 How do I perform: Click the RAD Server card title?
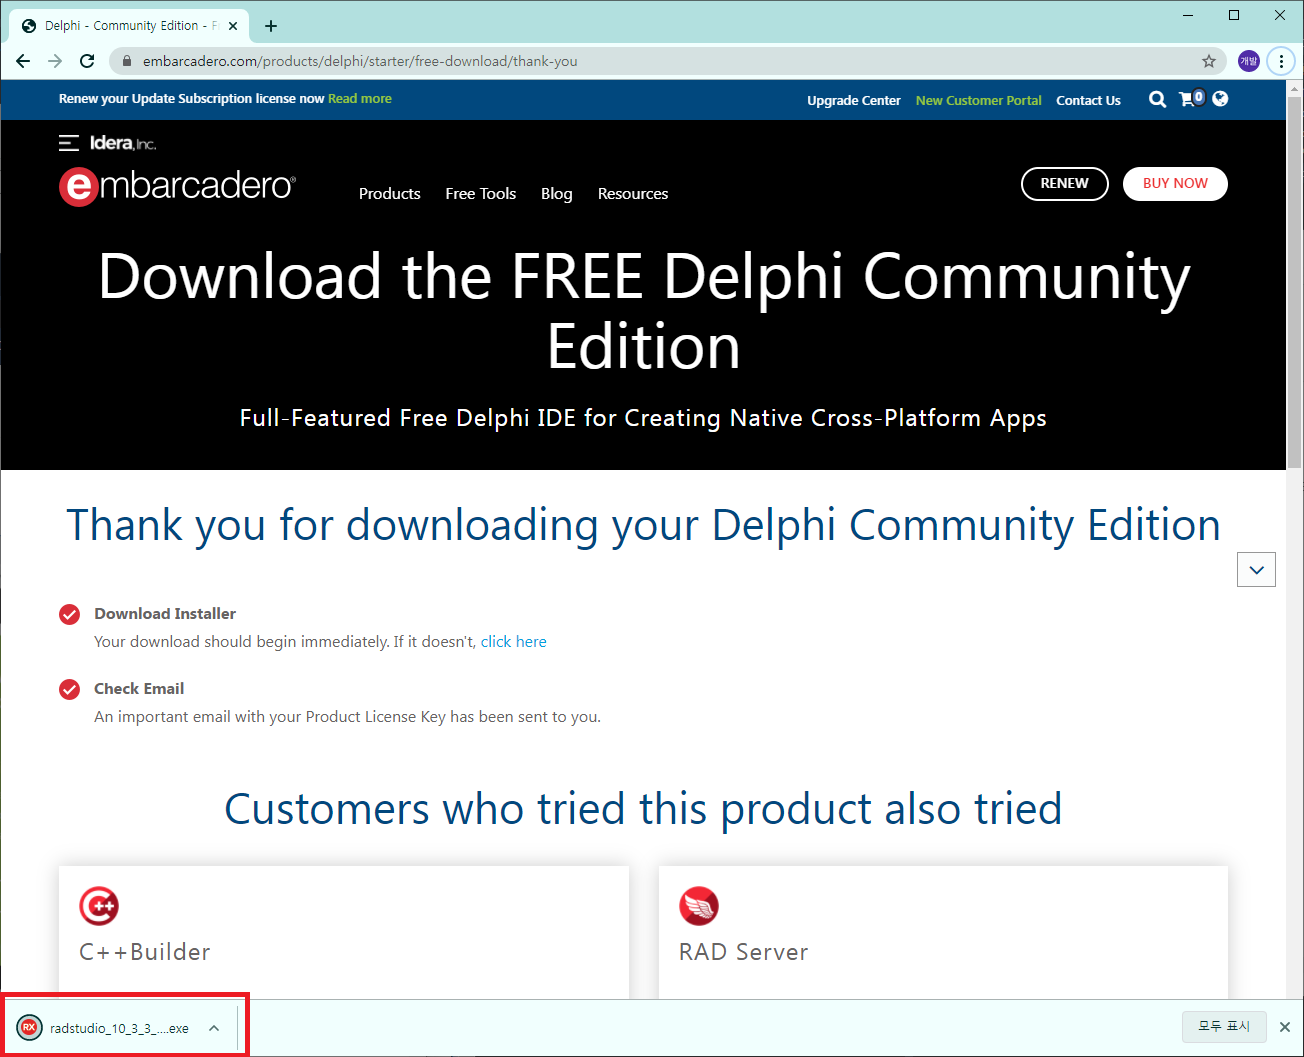coord(744,952)
